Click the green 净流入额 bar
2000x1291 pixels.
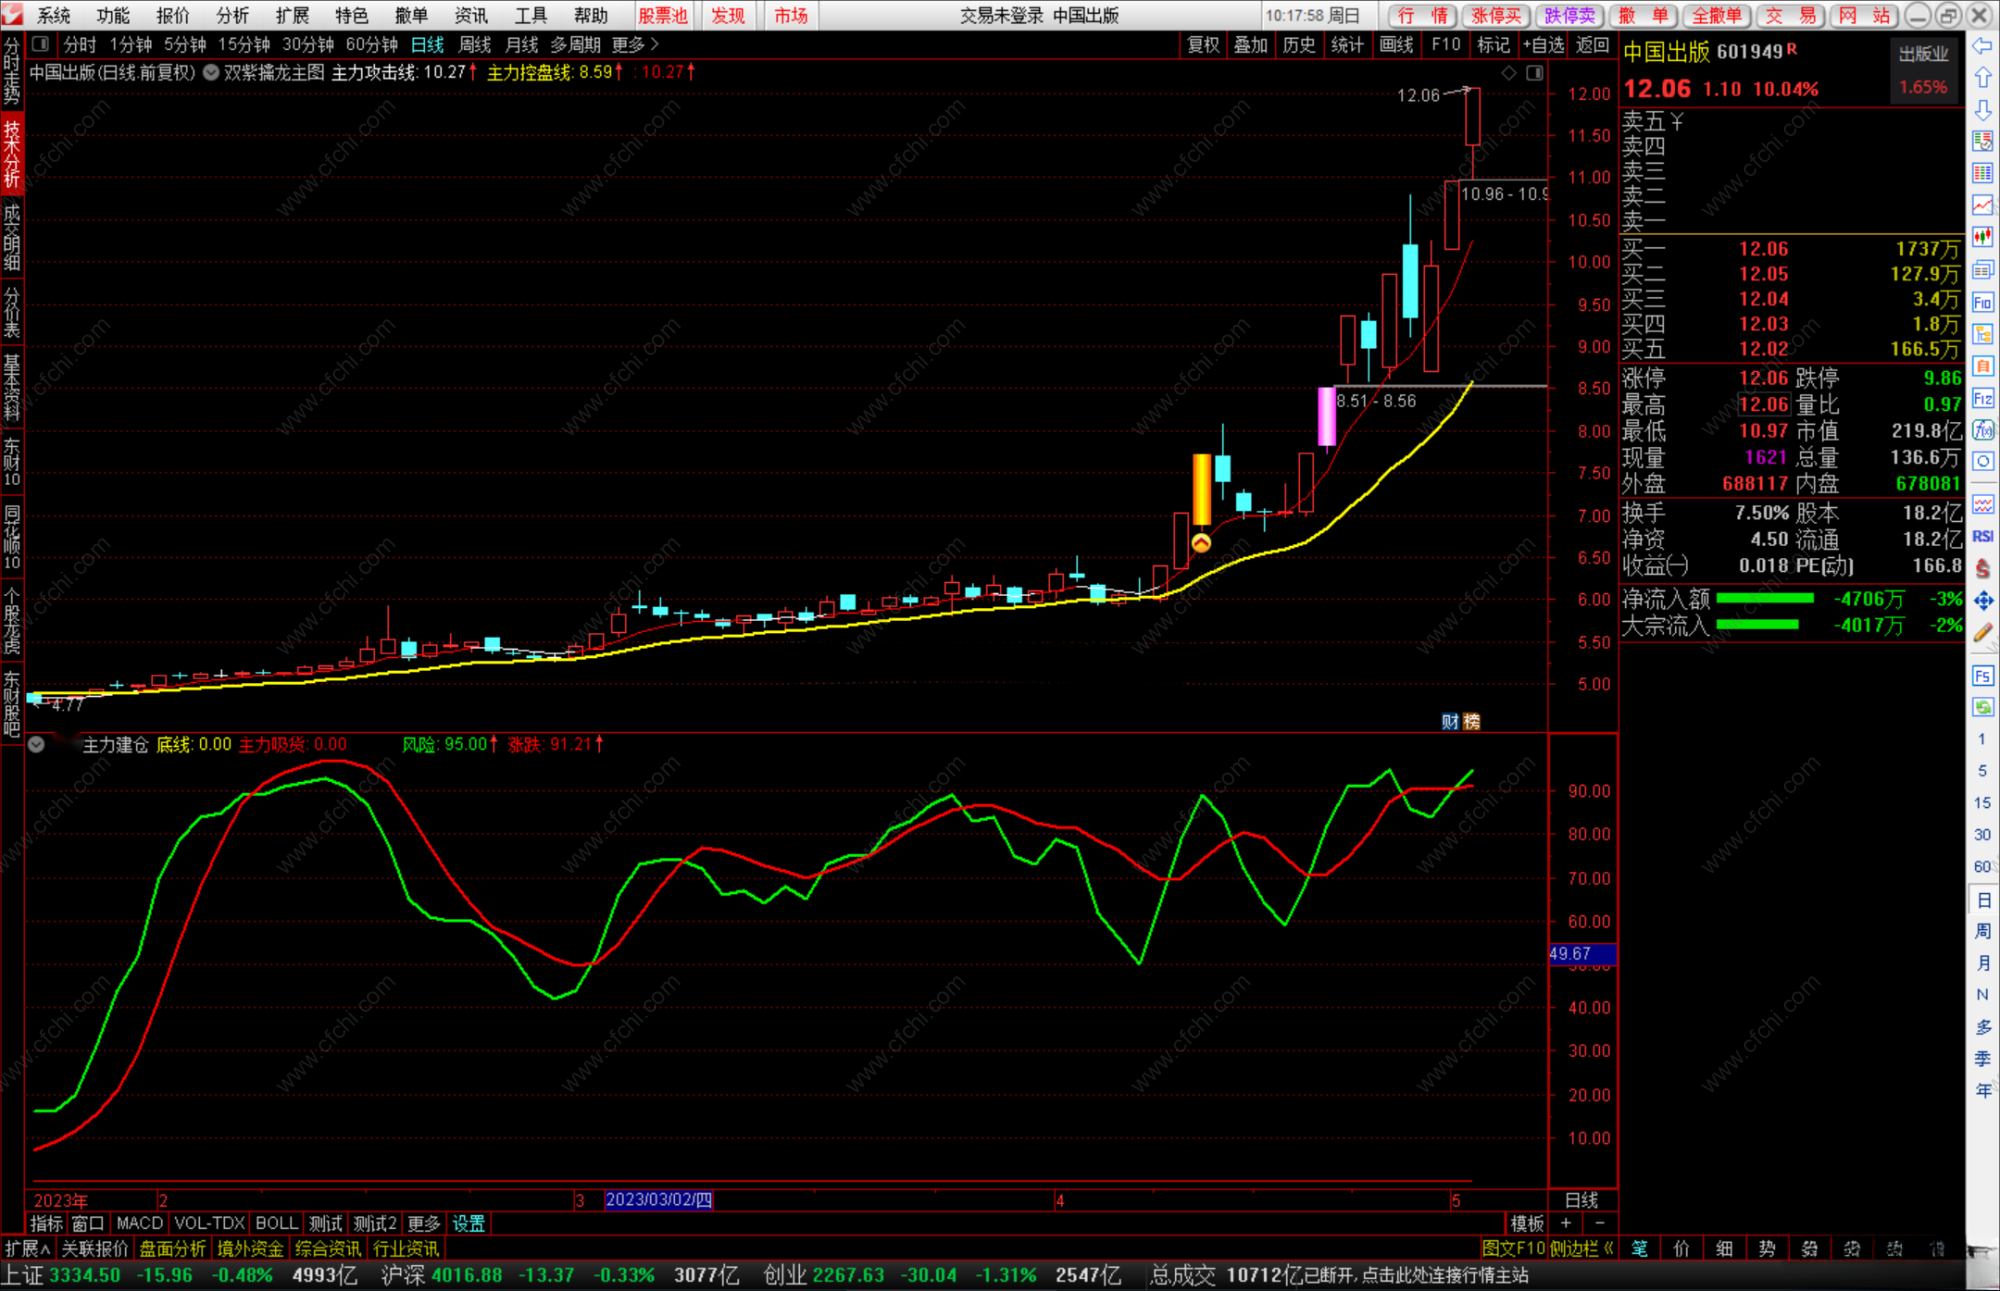(1764, 598)
